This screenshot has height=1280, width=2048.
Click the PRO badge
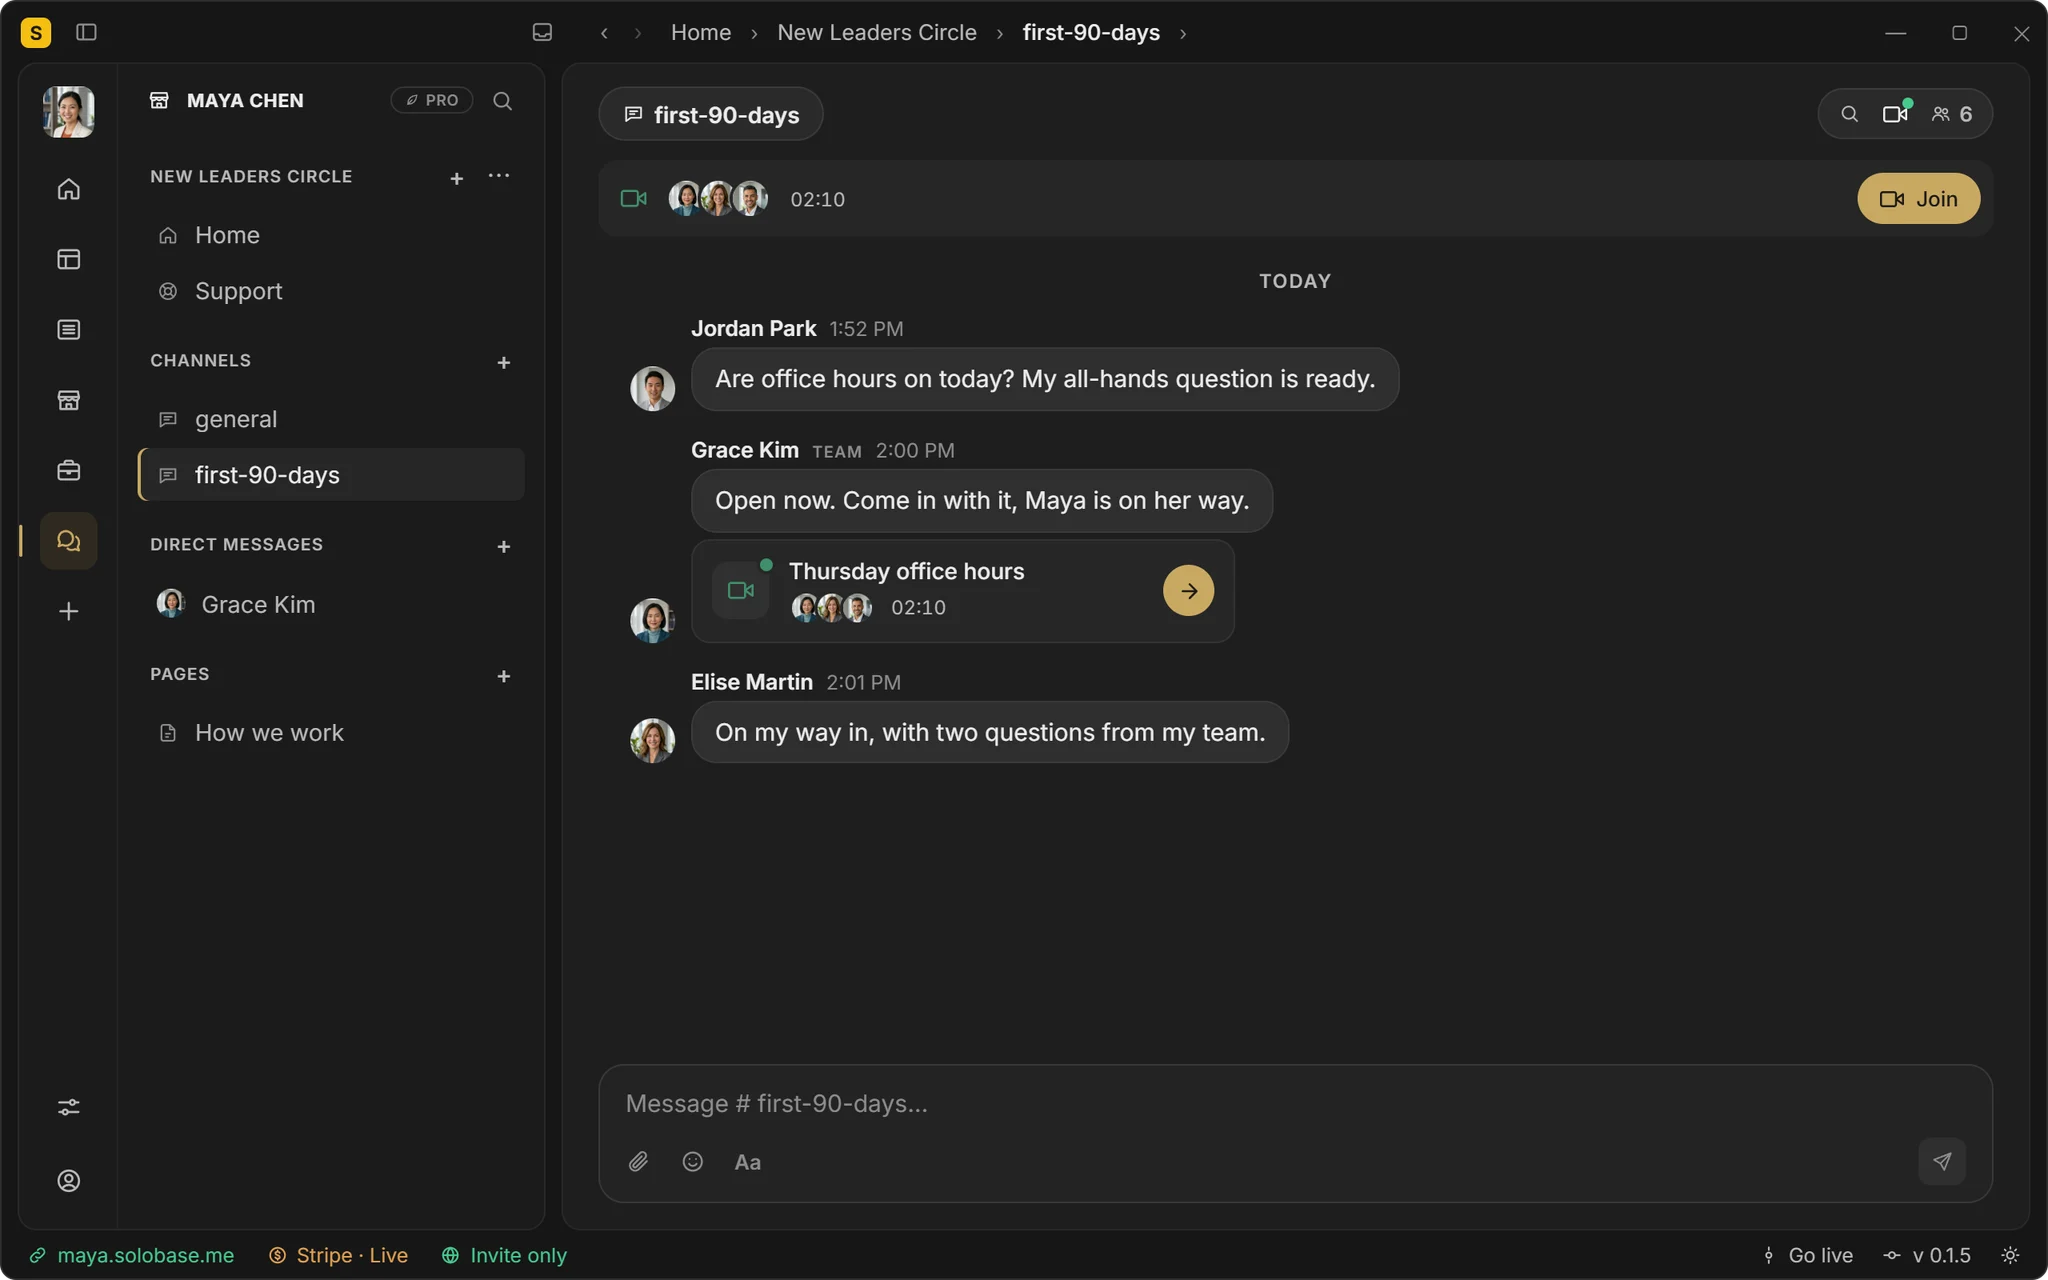point(432,100)
